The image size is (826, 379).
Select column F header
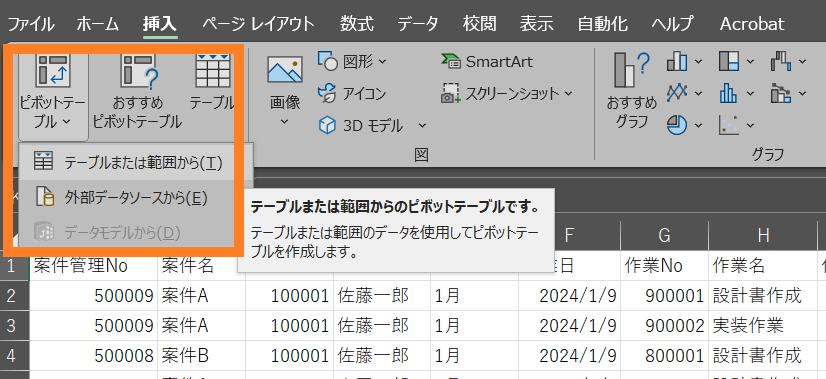(569, 236)
